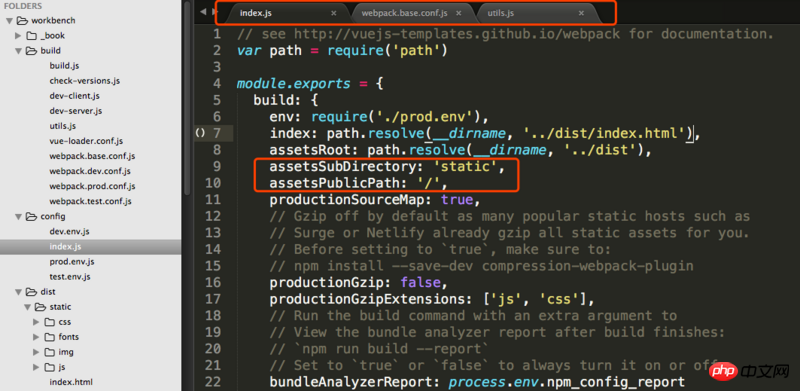The height and width of the screenshot is (391, 800).
Task: Click the static folder icon
Action: tap(40, 307)
